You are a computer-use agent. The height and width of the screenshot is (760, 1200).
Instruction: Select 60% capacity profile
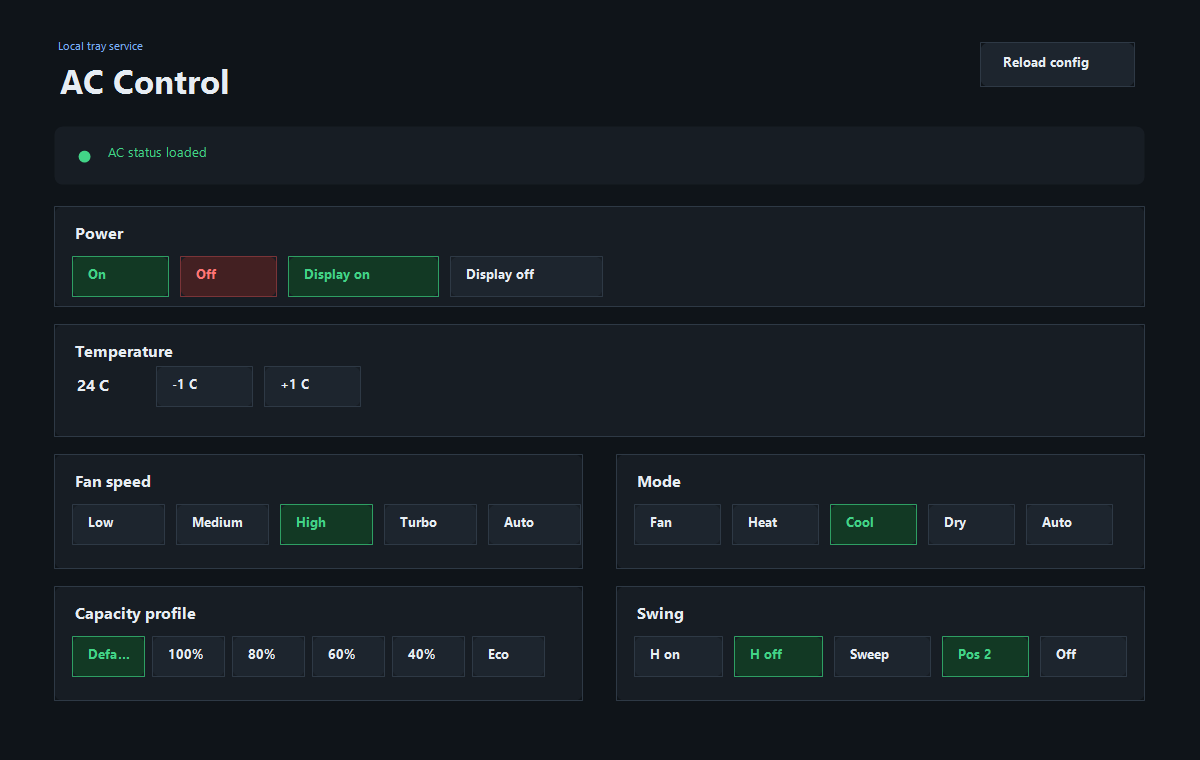coord(348,656)
